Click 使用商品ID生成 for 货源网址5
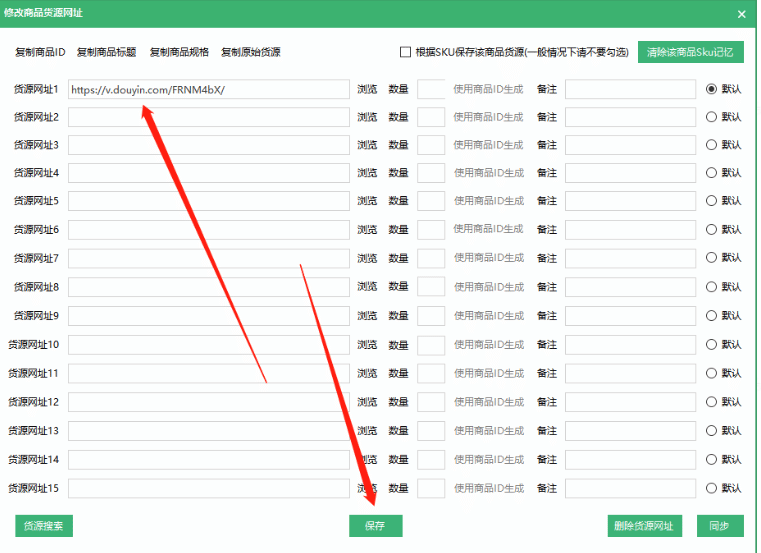This screenshot has height=553, width=761. (x=488, y=201)
